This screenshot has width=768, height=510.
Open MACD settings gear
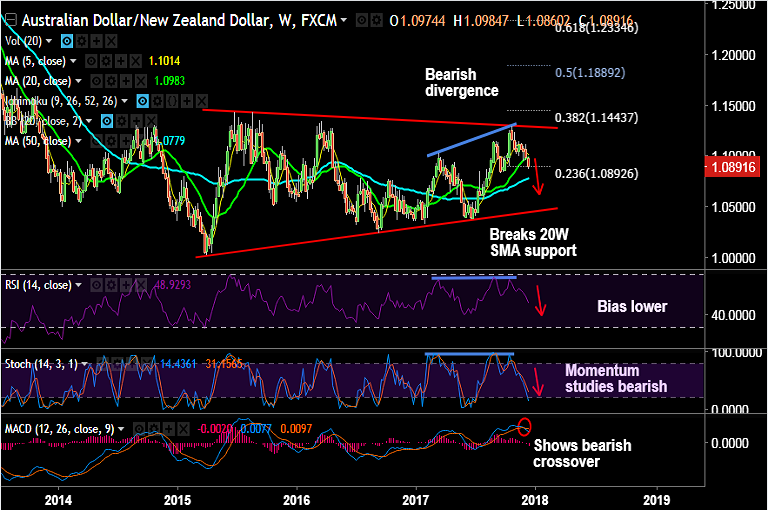pyautogui.click(x=154, y=430)
